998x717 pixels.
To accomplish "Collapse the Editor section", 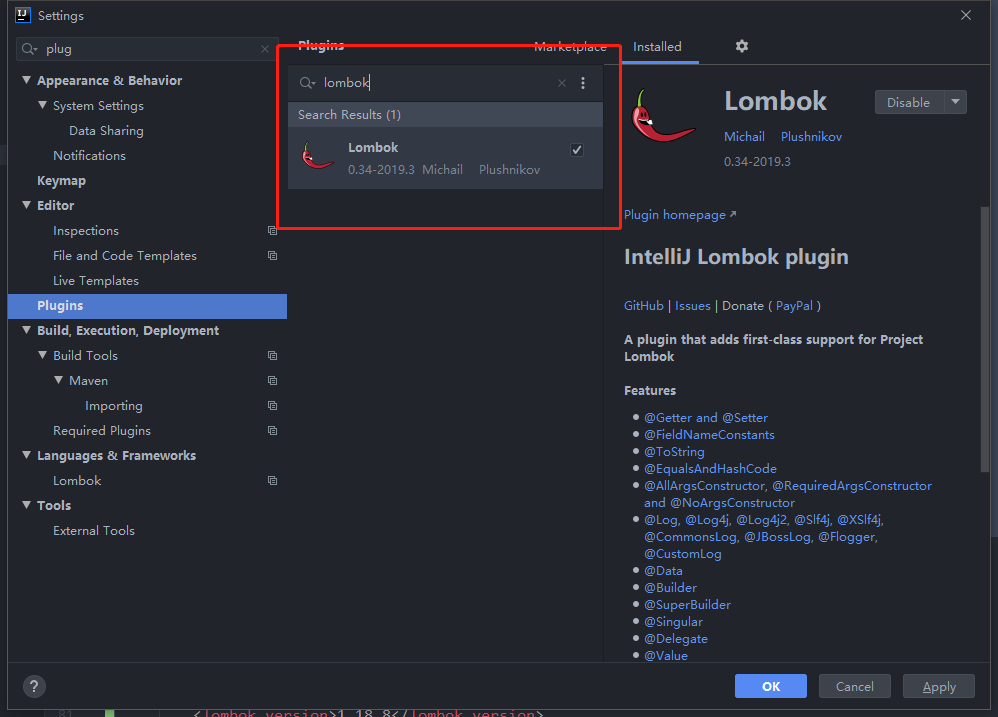I will click(x=26, y=205).
